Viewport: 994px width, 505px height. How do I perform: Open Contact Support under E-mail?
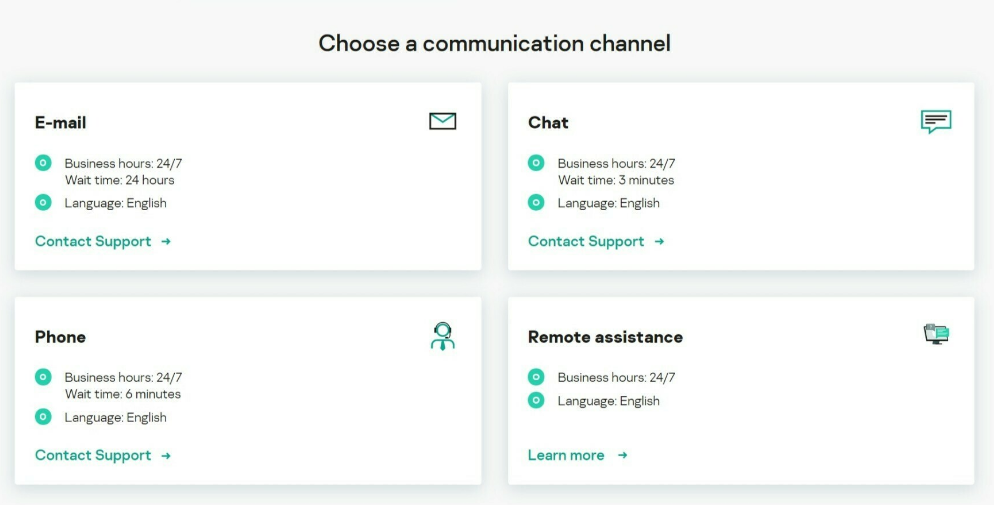click(93, 241)
